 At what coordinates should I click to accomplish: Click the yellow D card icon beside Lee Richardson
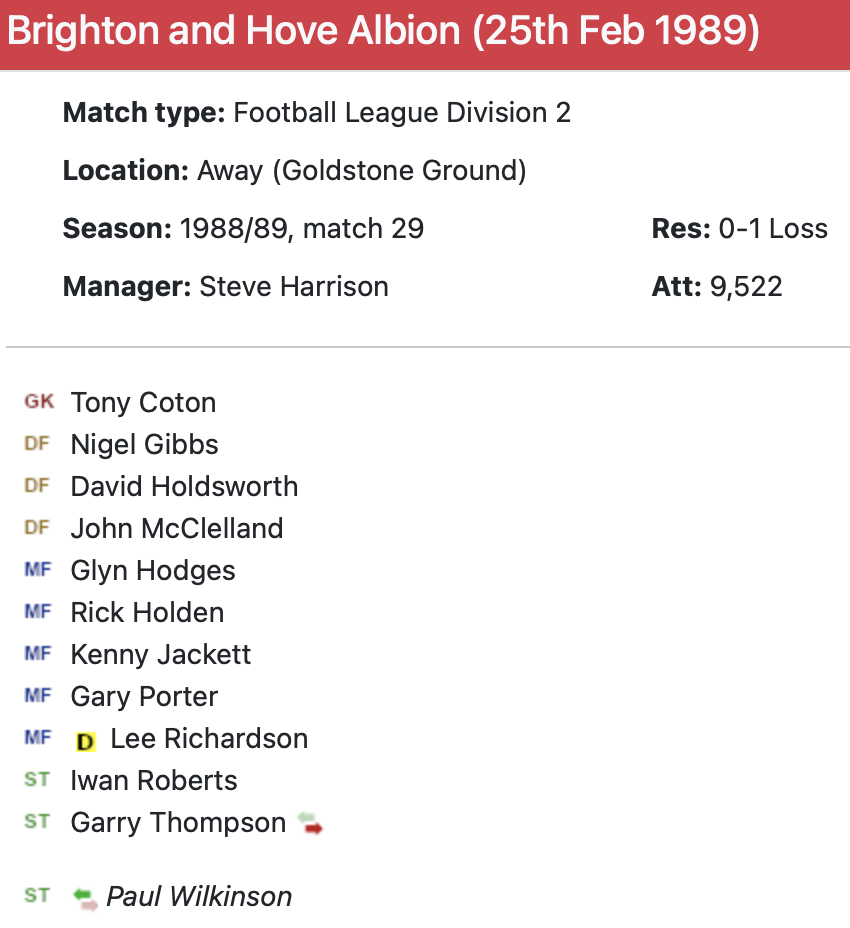(x=86, y=741)
